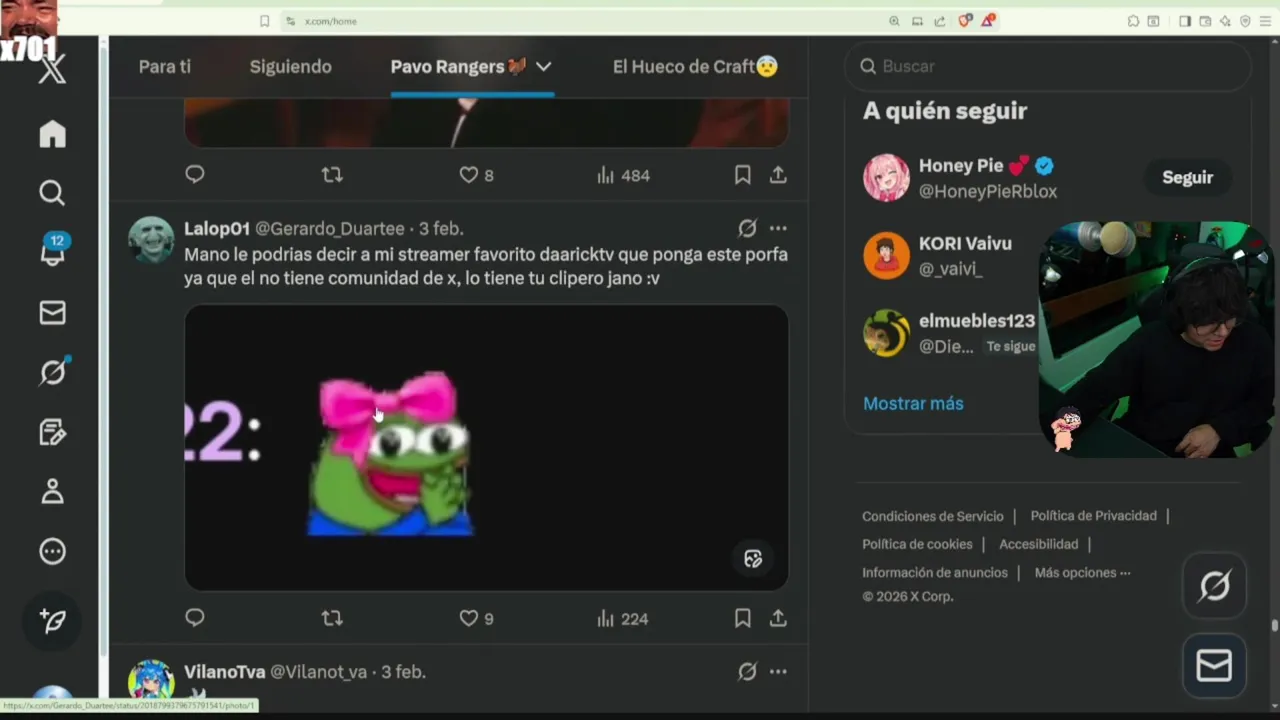Open the Pepe frog image in Lalop01's post
Image resolution: width=1280 pixels, height=720 pixels.
pos(486,447)
